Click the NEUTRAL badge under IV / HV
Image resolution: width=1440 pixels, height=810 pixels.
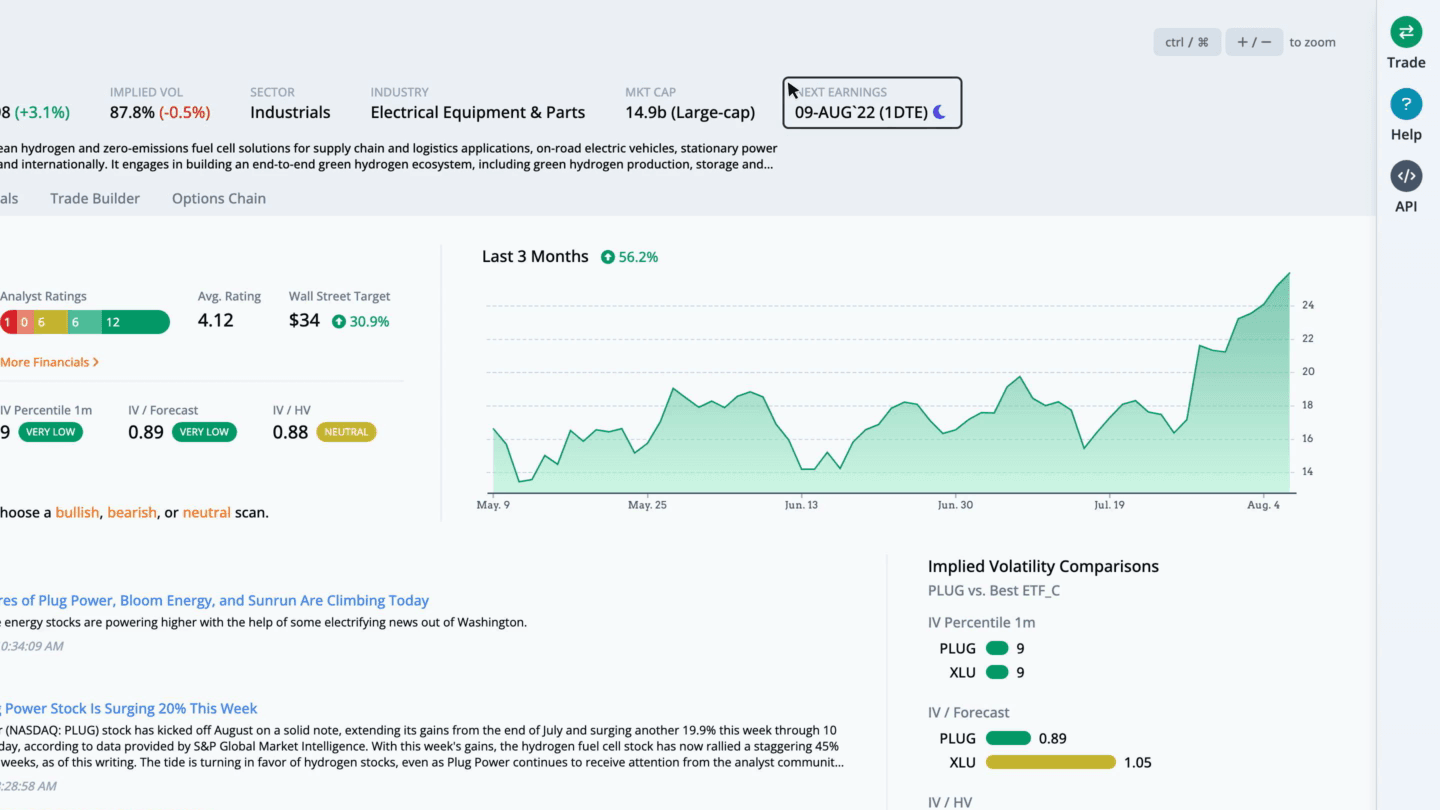[x=346, y=432]
